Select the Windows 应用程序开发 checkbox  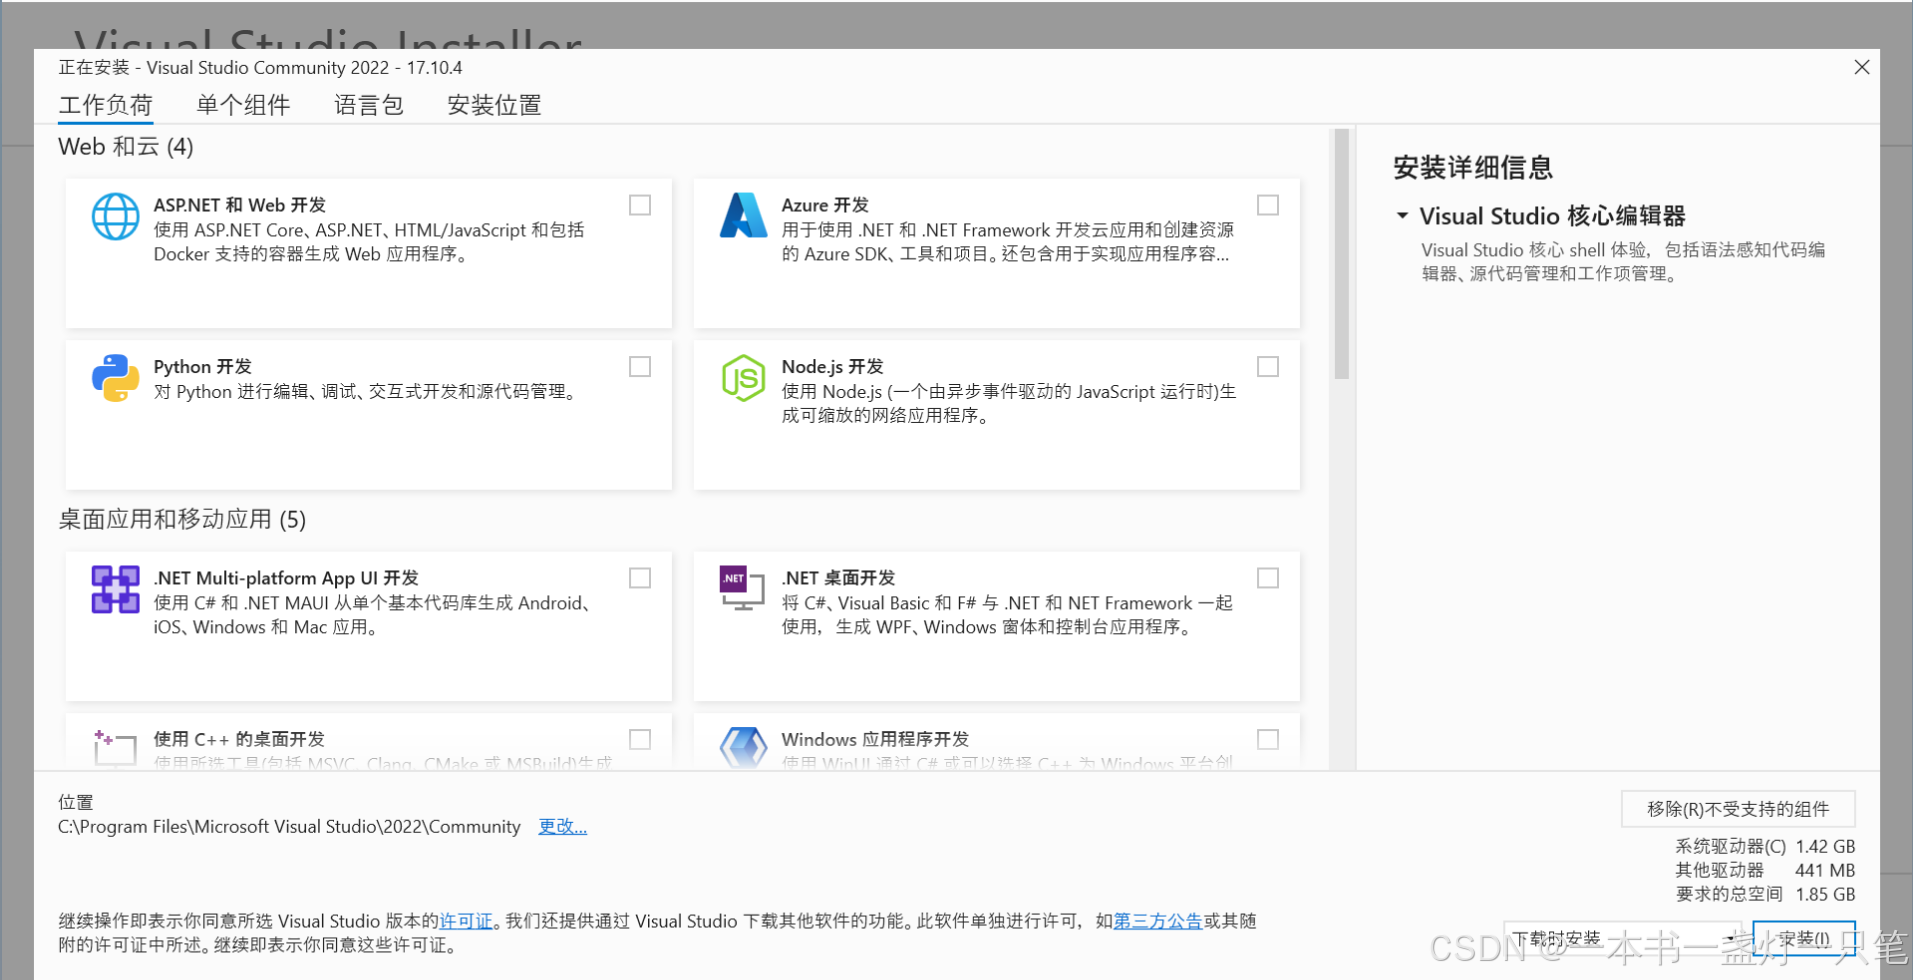[x=1268, y=739]
